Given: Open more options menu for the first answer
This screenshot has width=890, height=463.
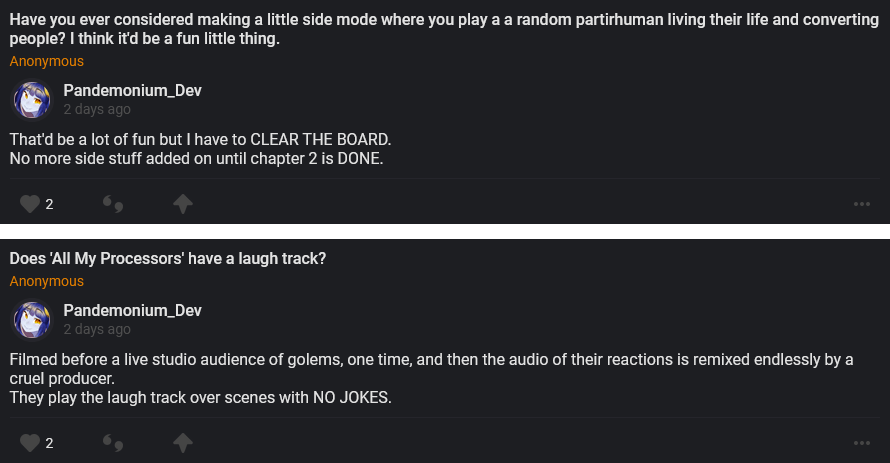Looking at the screenshot, I should 862,204.
